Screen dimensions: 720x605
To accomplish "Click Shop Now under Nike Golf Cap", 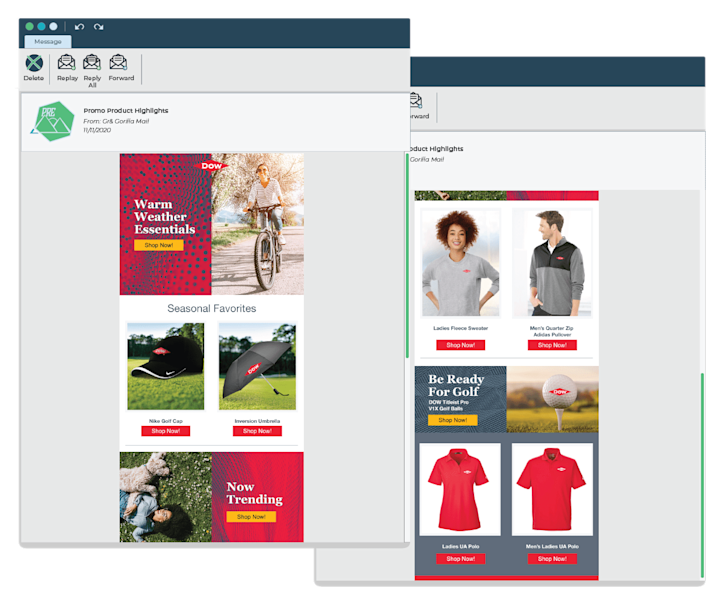I will [165, 431].
